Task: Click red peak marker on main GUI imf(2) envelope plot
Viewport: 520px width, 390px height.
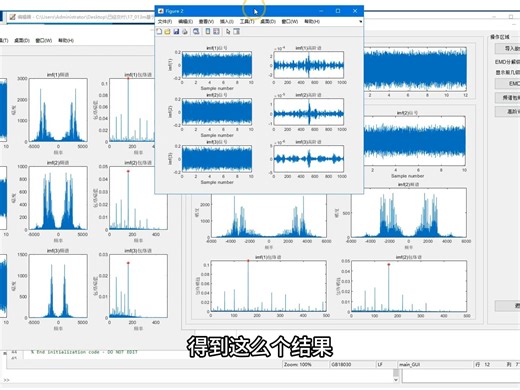Action: coord(389,264)
